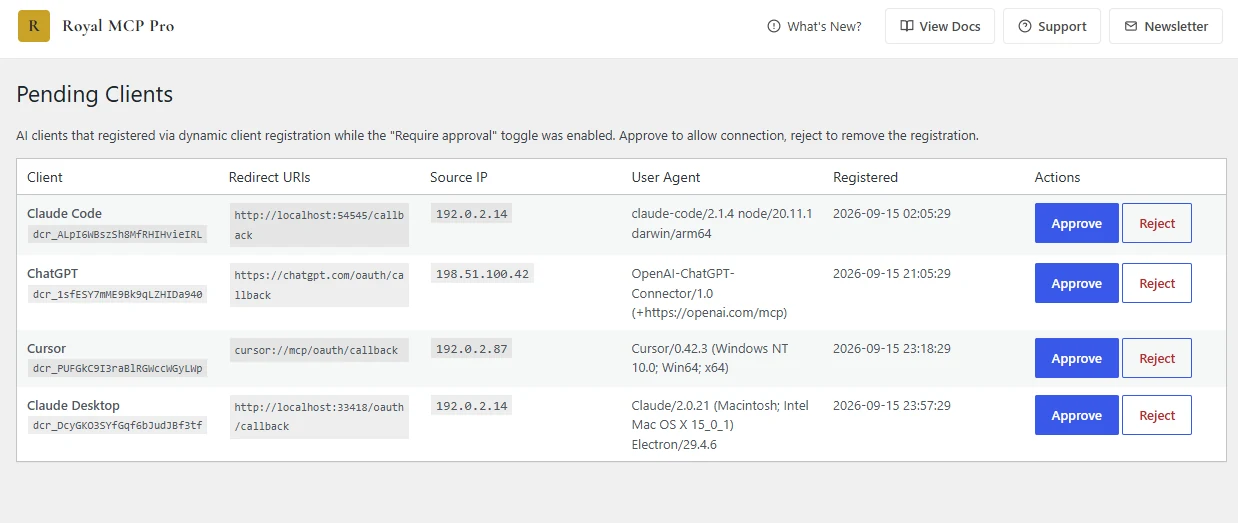
Task: Select the Claude Desktop client name
Action: pyautogui.click(x=73, y=405)
